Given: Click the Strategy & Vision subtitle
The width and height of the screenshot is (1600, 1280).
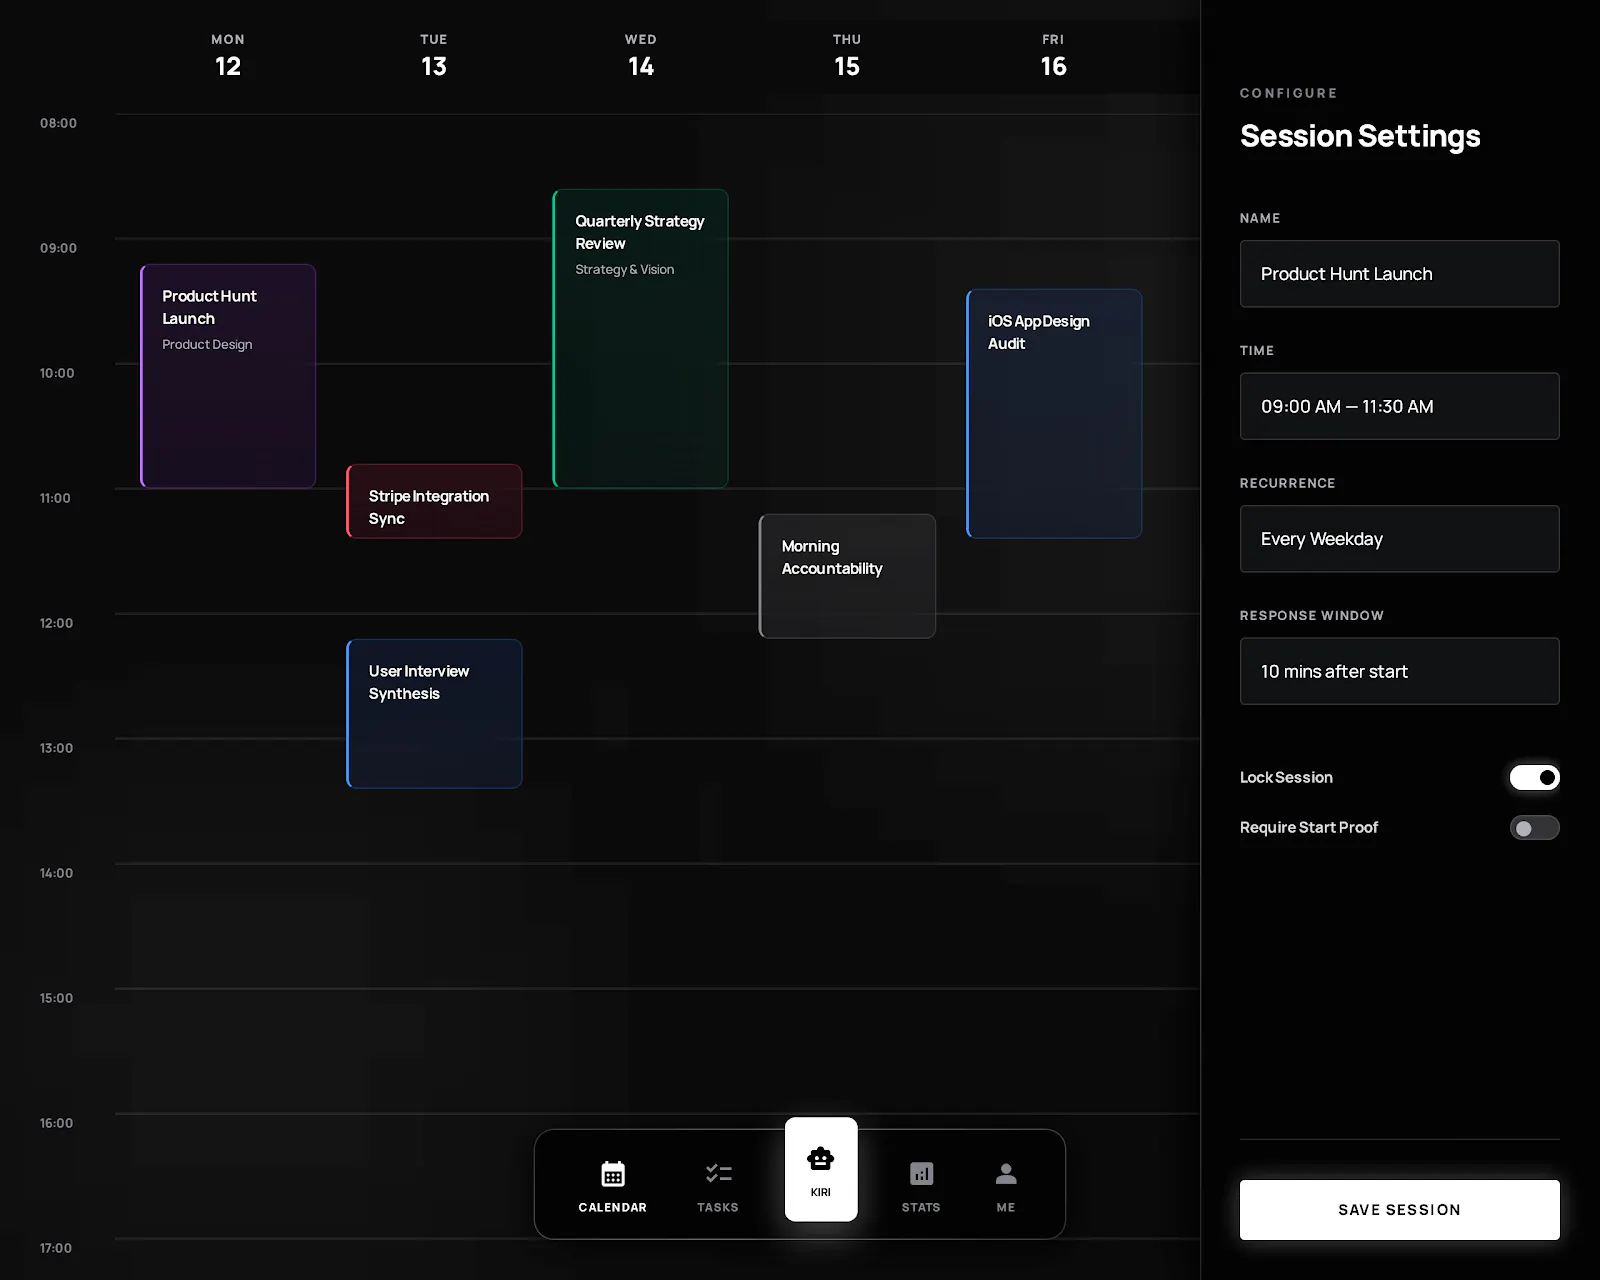Looking at the screenshot, I should (x=625, y=270).
